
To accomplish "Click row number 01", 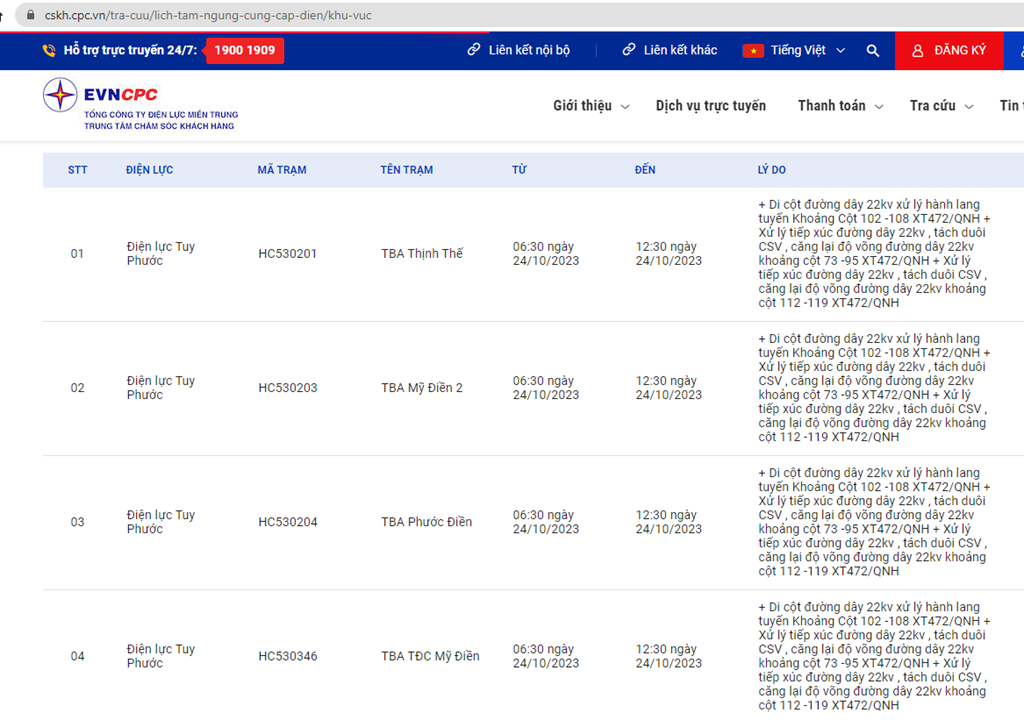I will point(77,254).
